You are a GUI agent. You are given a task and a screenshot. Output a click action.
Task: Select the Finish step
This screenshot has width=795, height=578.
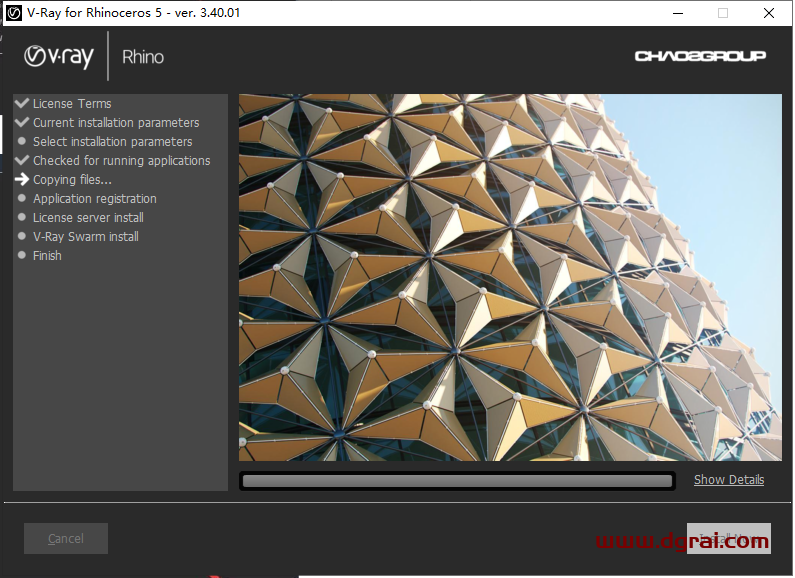point(47,256)
